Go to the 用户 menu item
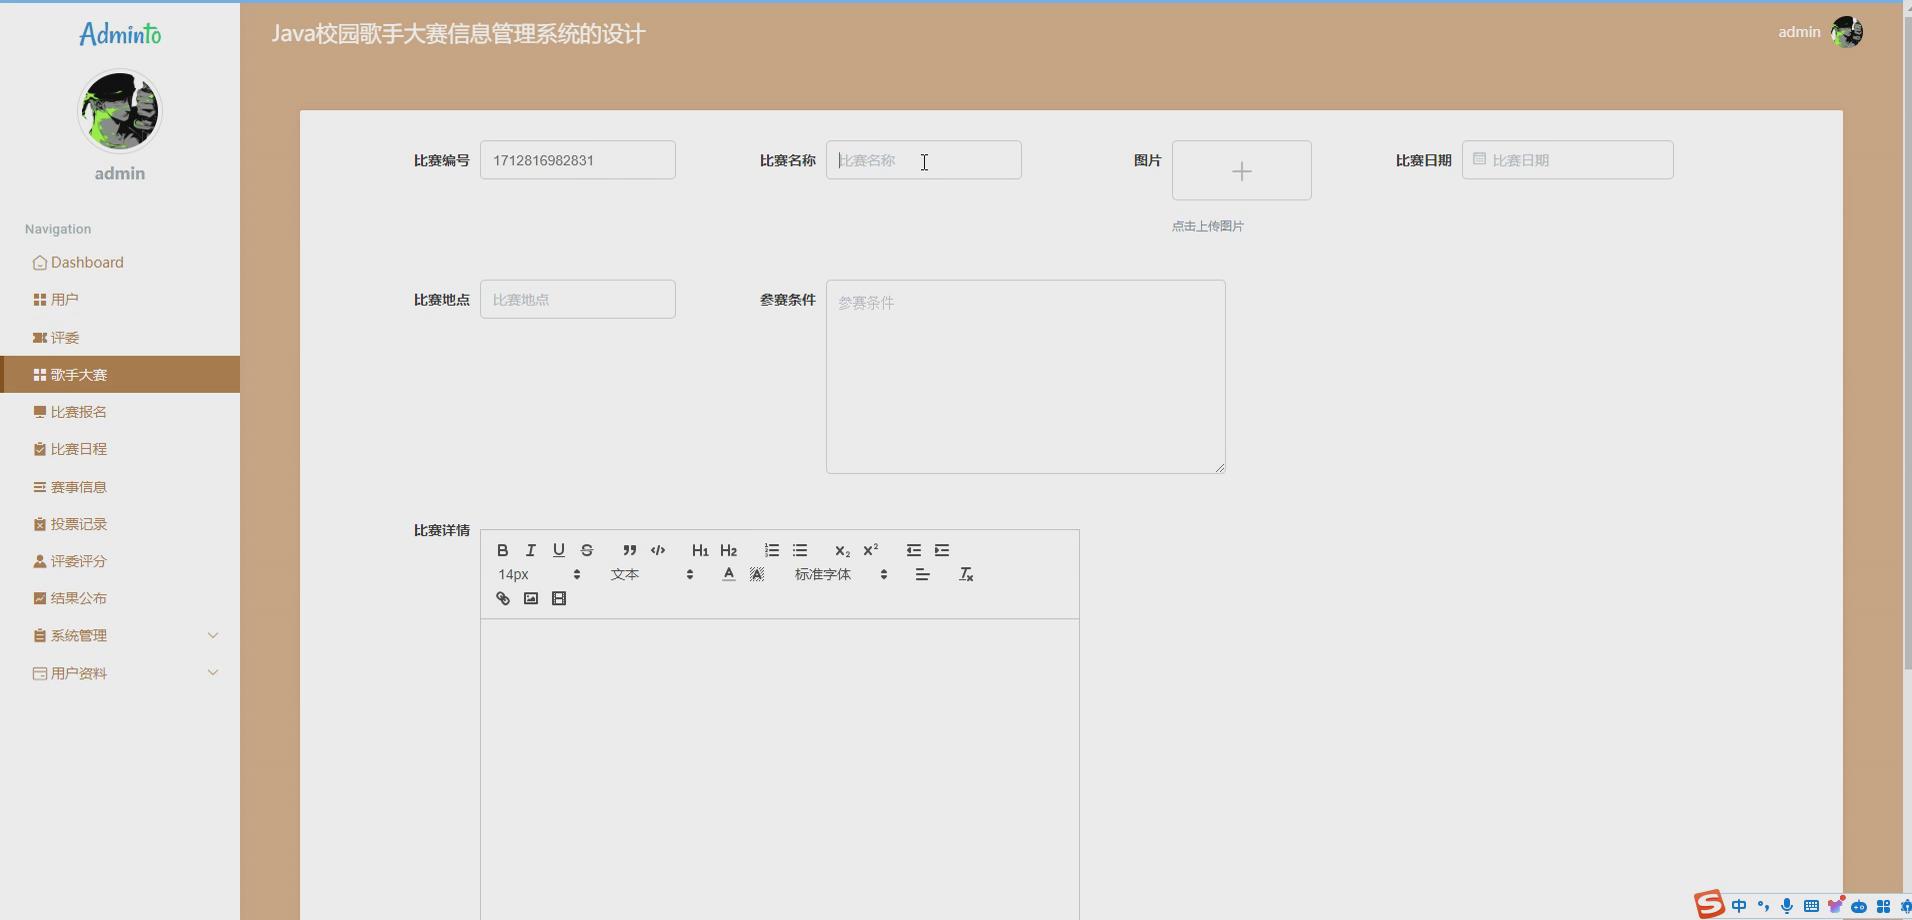Image resolution: width=1912 pixels, height=920 pixels. (x=120, y=299)
